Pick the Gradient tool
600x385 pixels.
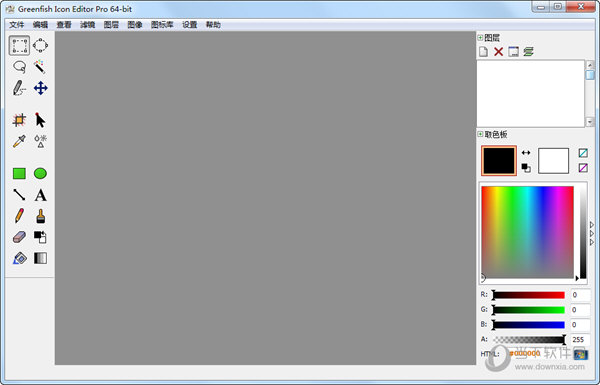point(40,258)
